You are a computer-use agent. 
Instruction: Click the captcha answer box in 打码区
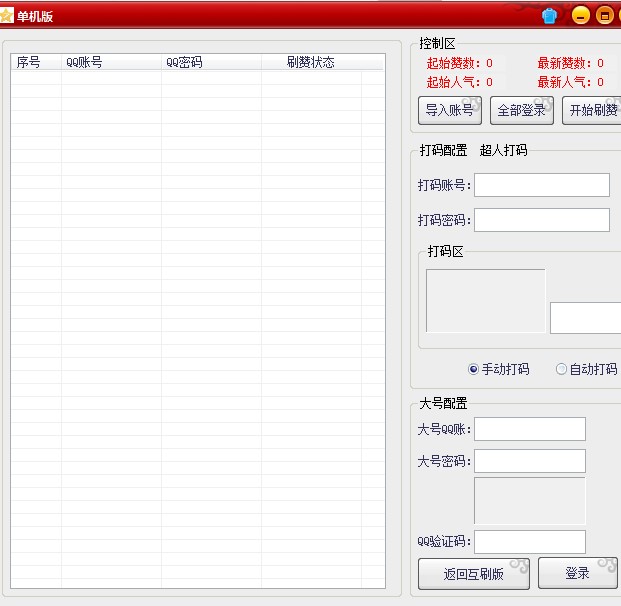[x=586, y=318]
